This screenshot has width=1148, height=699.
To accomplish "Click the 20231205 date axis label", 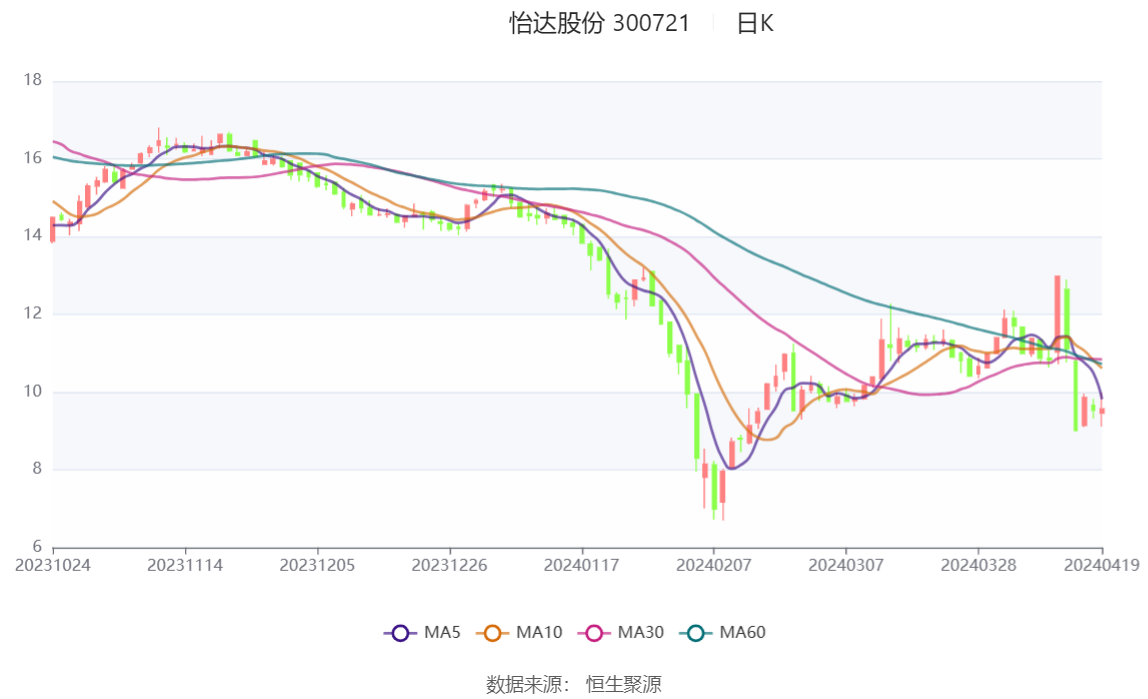I will click(317, 565).
